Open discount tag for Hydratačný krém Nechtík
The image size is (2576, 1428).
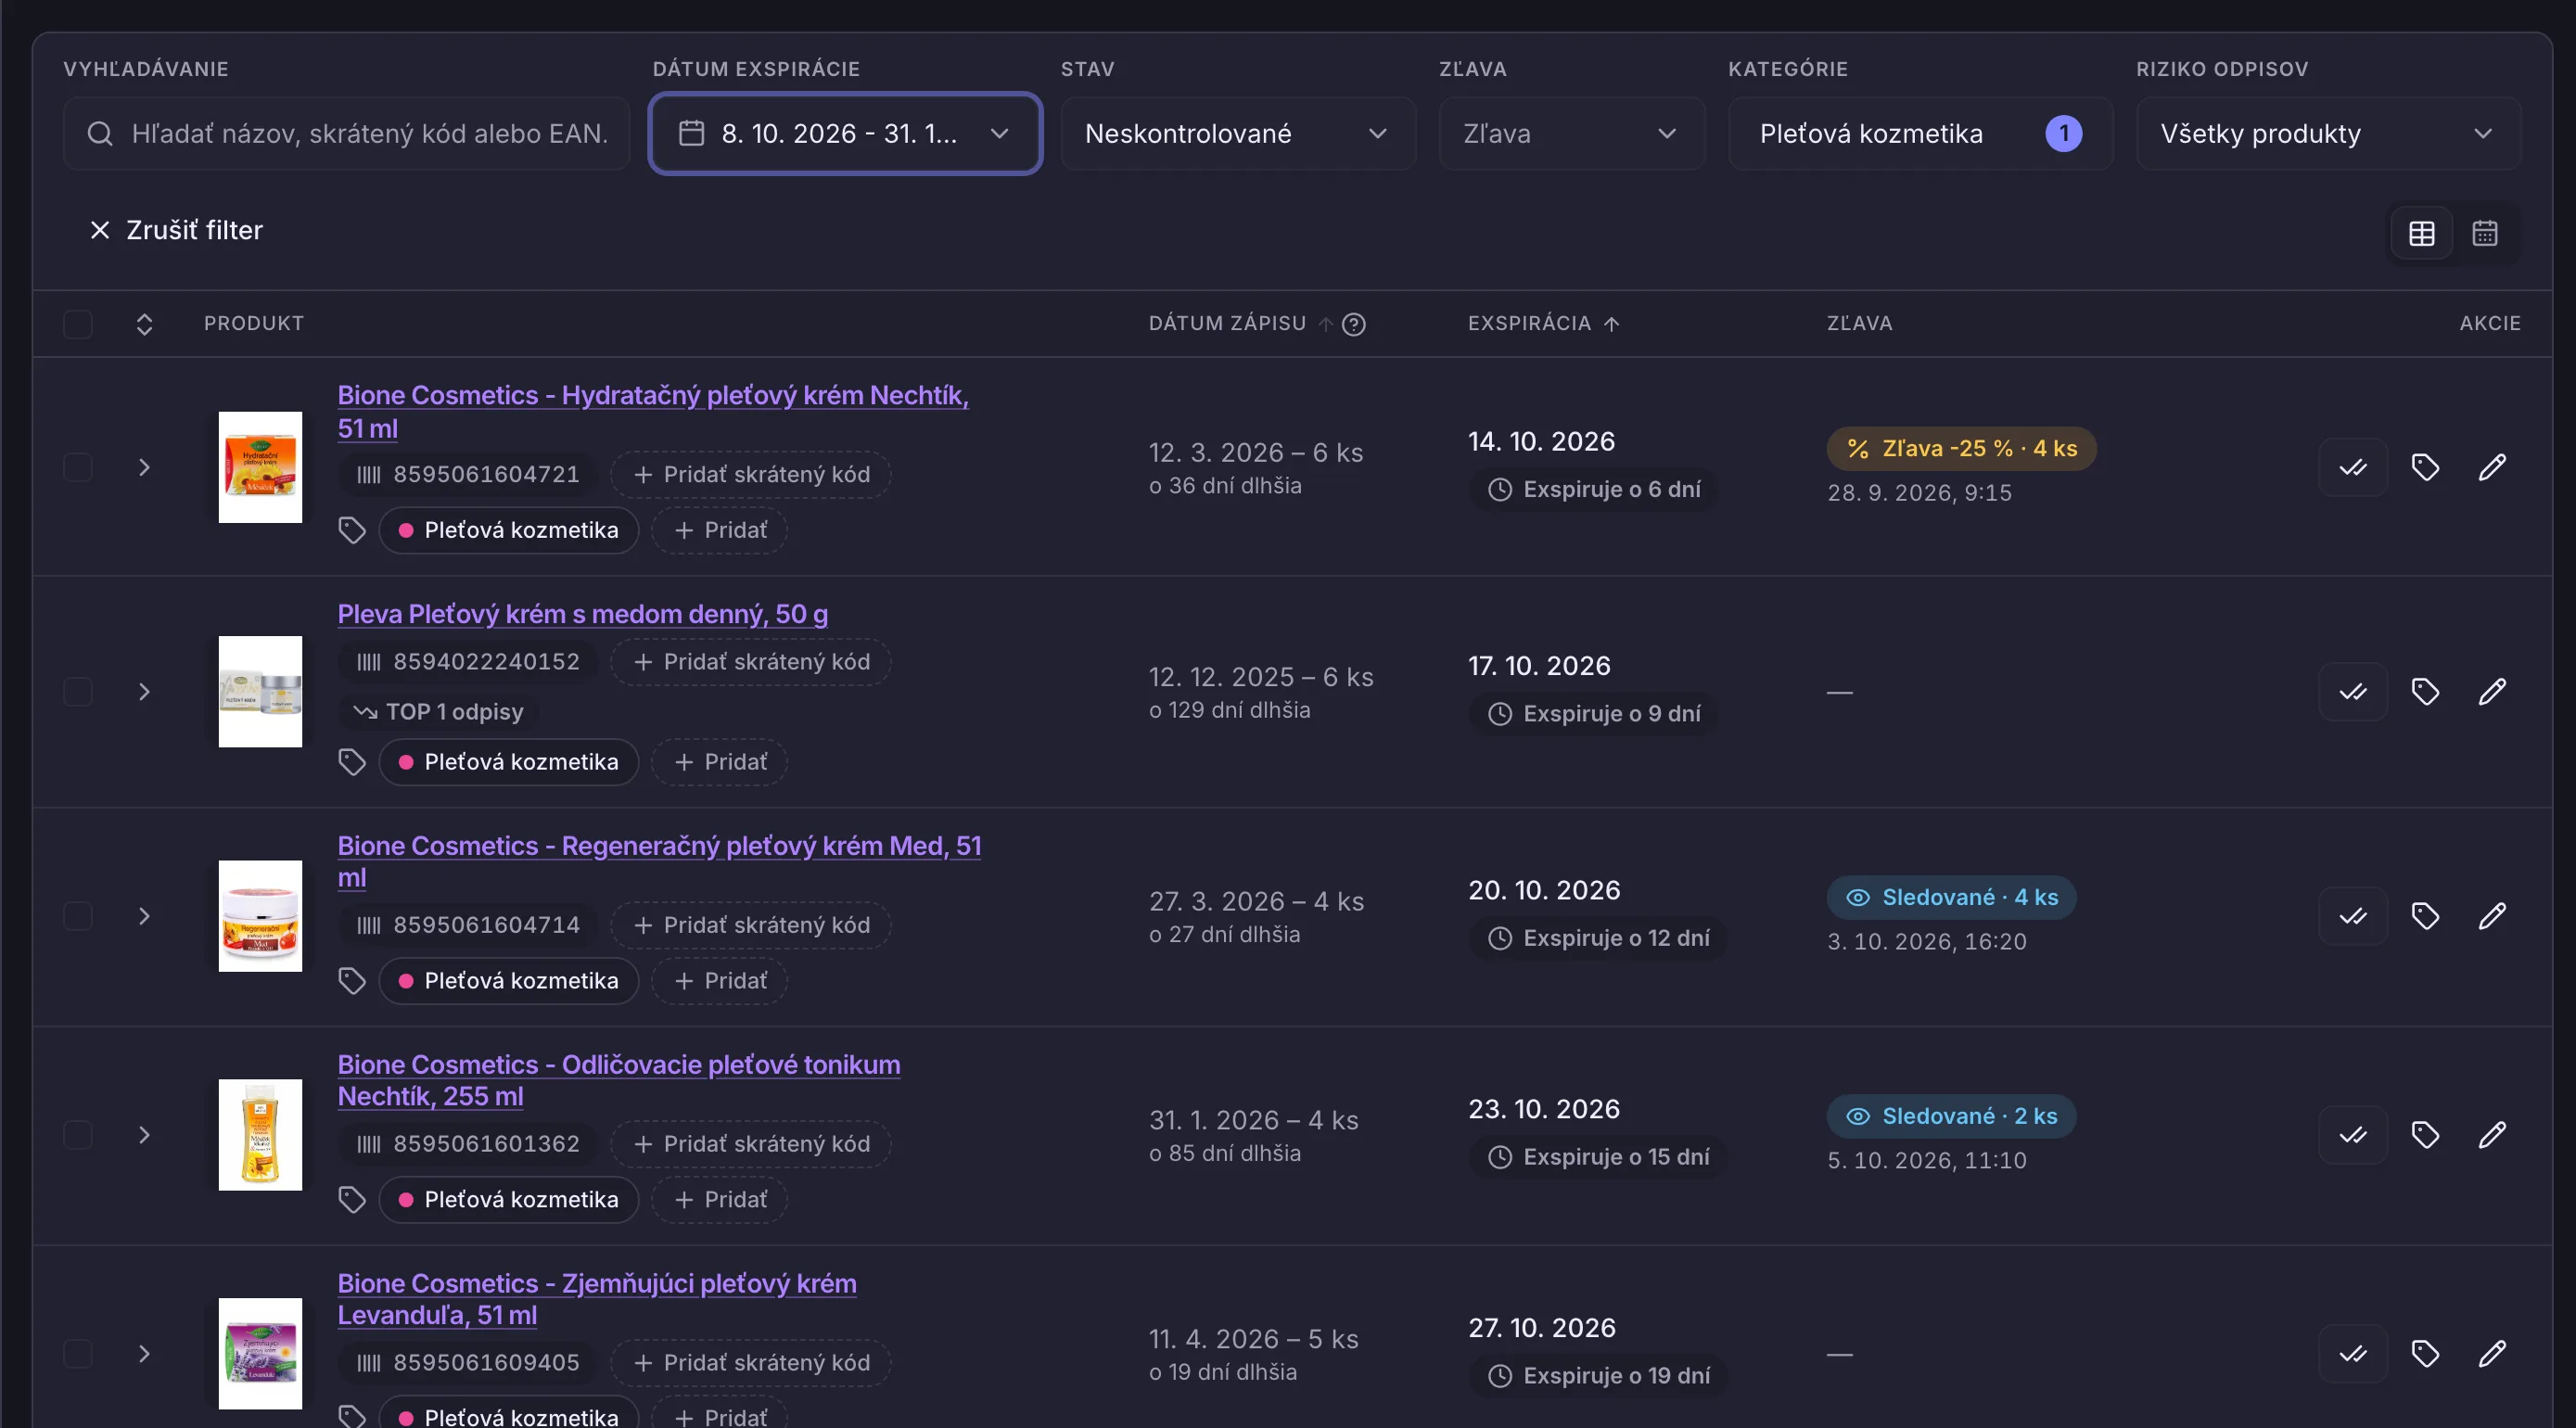(2425, 467)
